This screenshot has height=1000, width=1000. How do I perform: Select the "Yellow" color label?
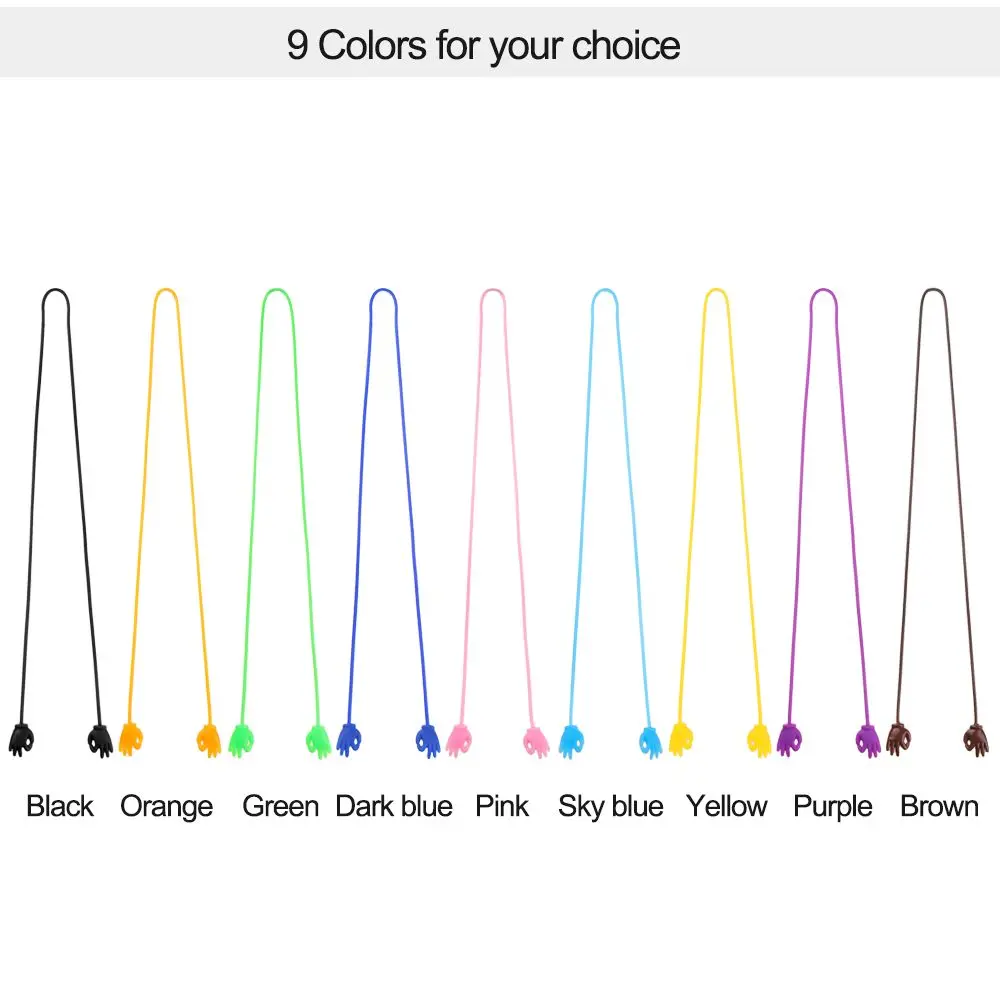(727, 806)
